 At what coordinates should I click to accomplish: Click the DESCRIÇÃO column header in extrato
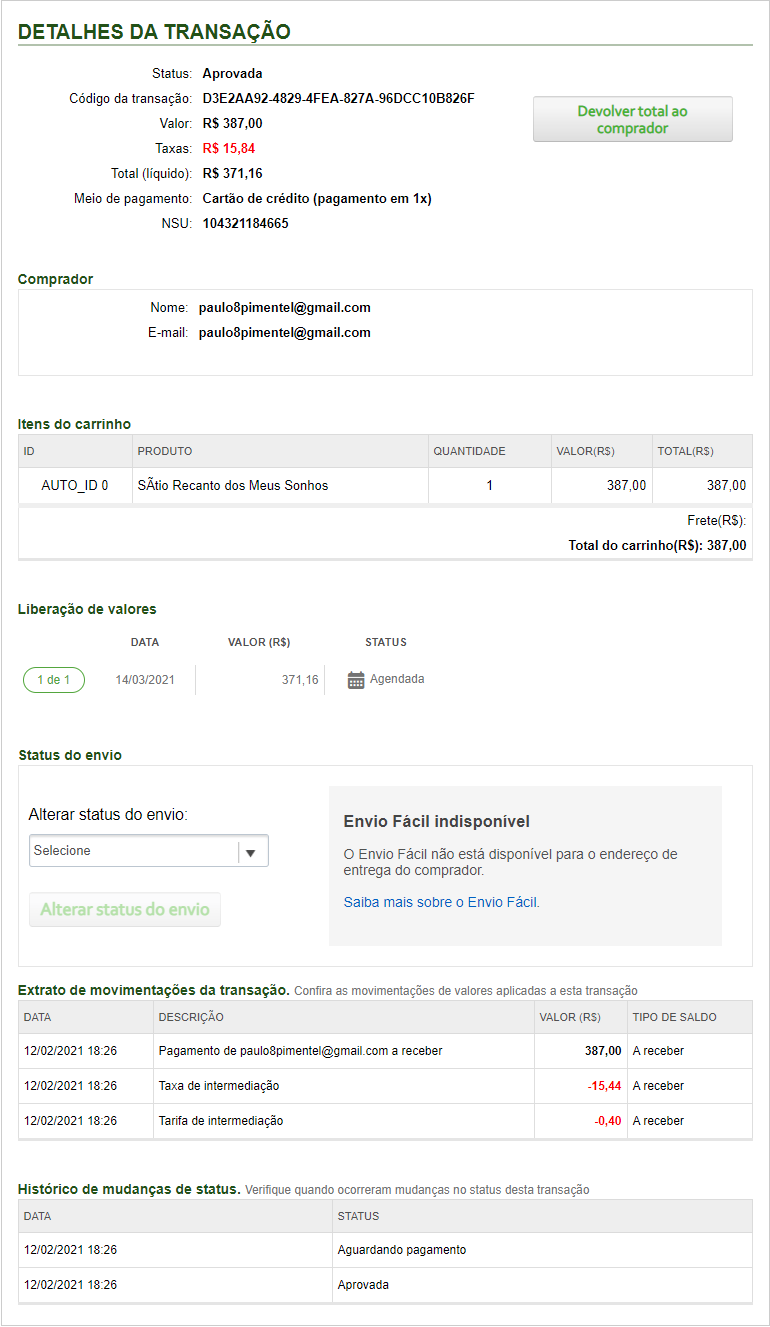(x=191, y=1017)
